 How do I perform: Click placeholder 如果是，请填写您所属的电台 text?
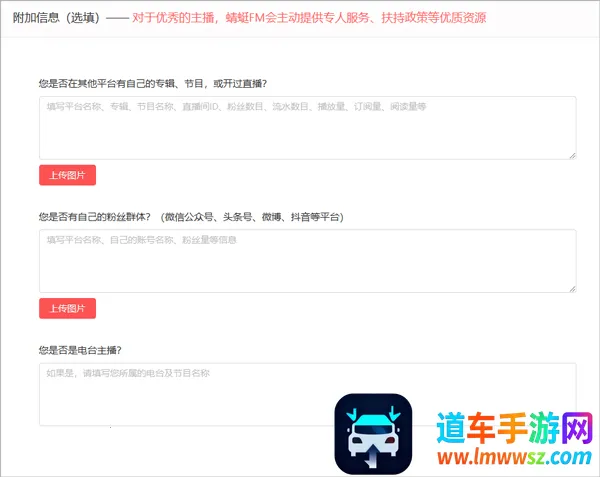pyautogui.click(x=128, y=373)
